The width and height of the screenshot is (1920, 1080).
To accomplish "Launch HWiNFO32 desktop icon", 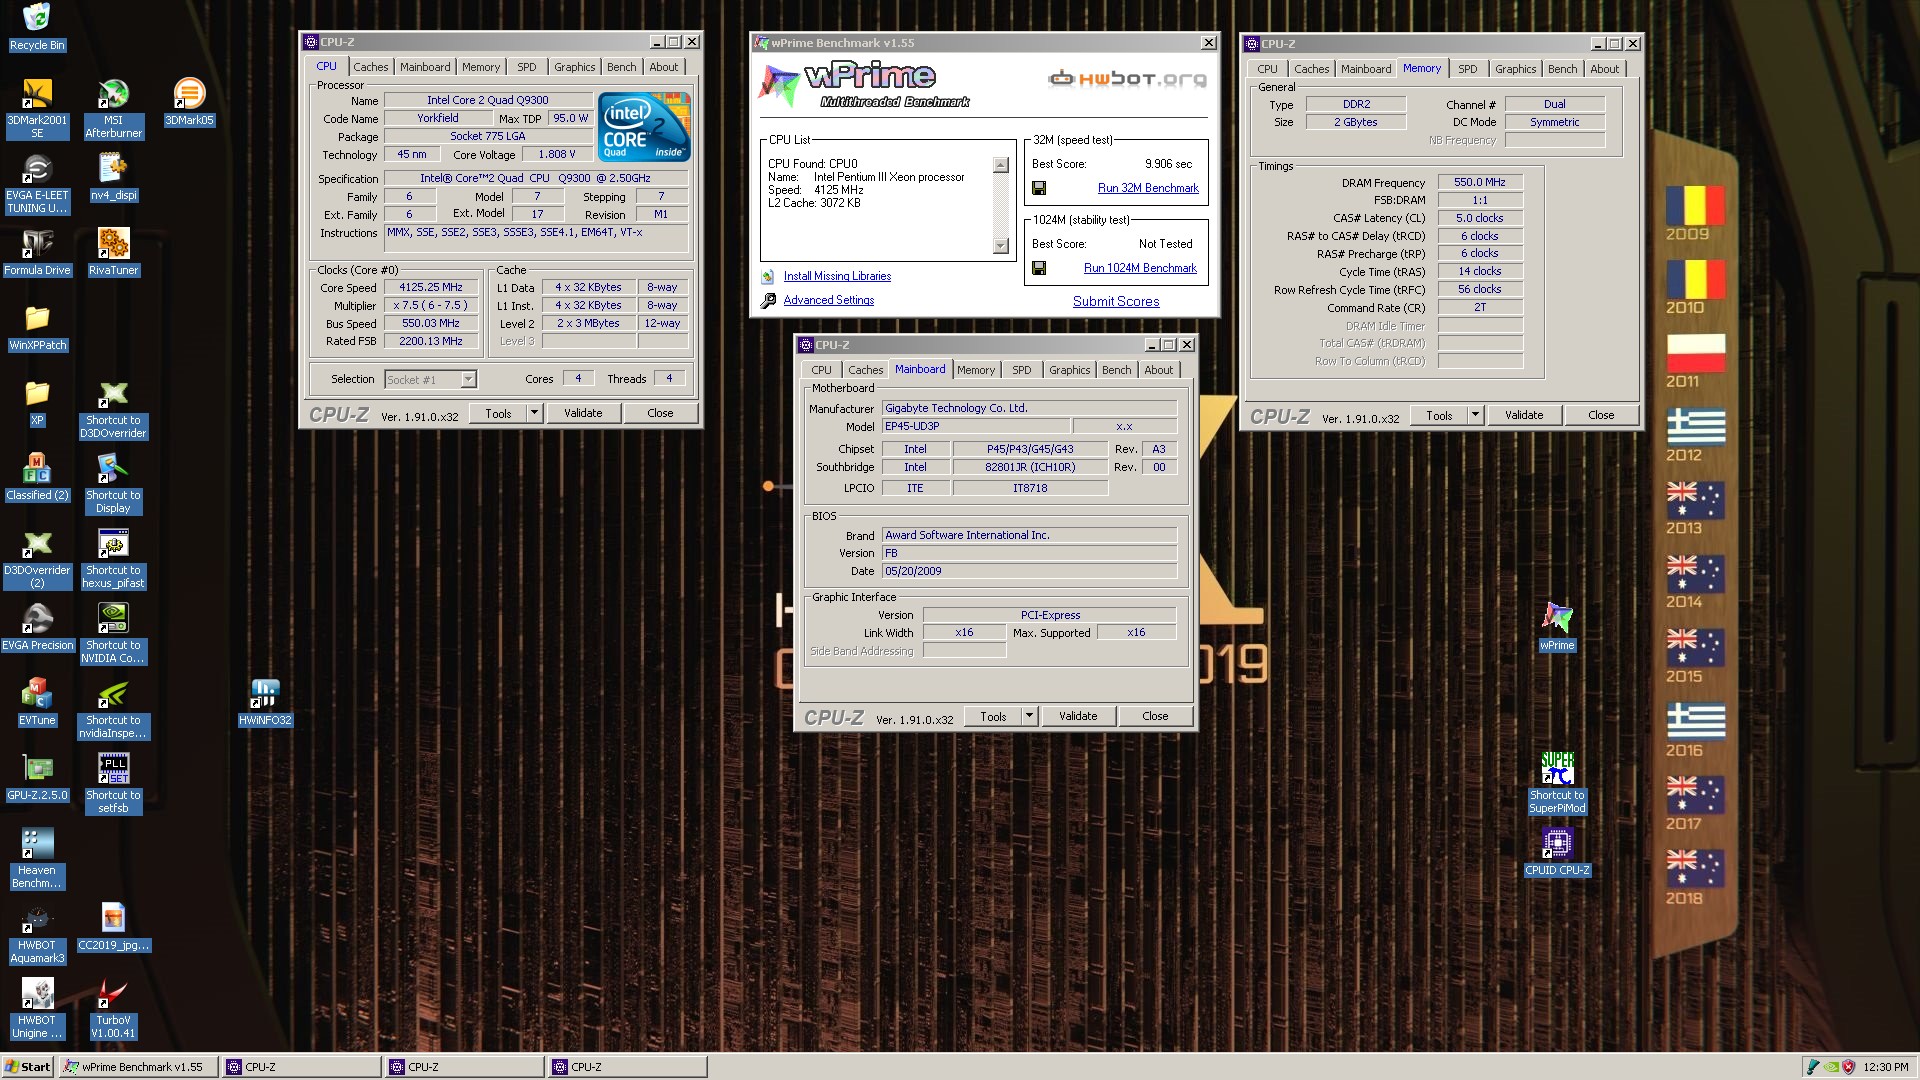I will [265, 702].
